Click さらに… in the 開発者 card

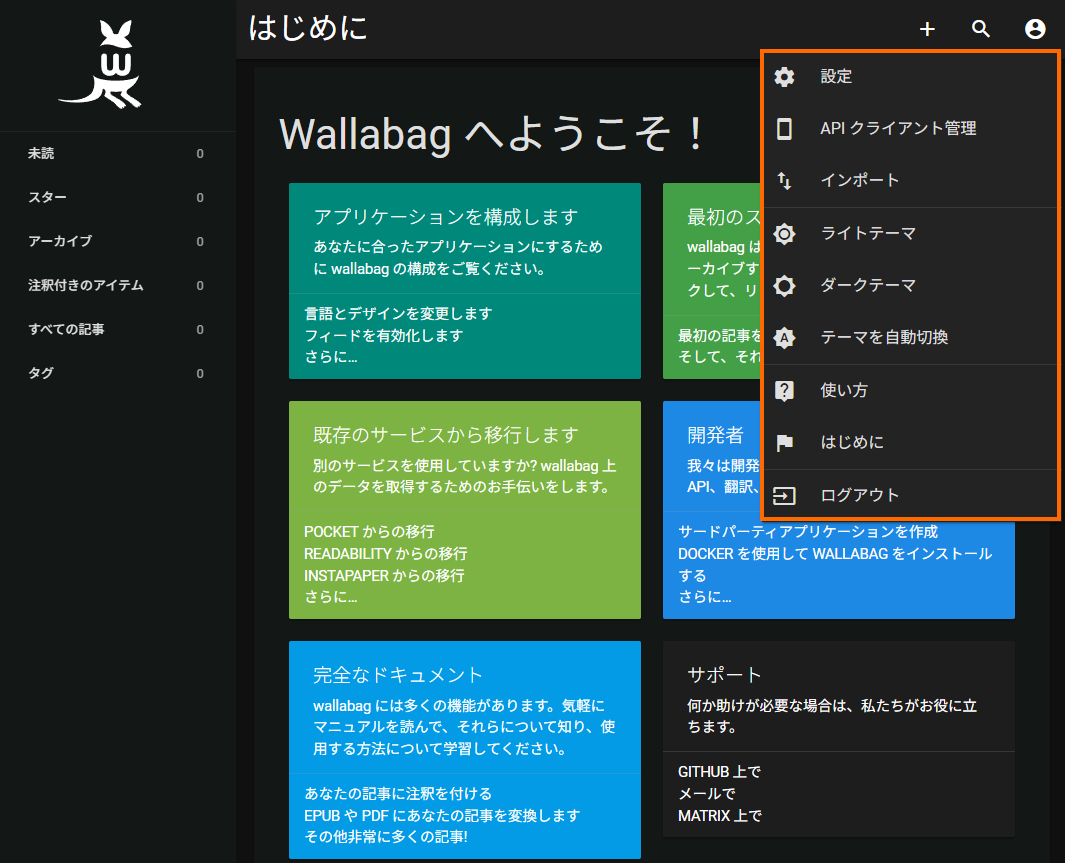(x=704, y=597)
